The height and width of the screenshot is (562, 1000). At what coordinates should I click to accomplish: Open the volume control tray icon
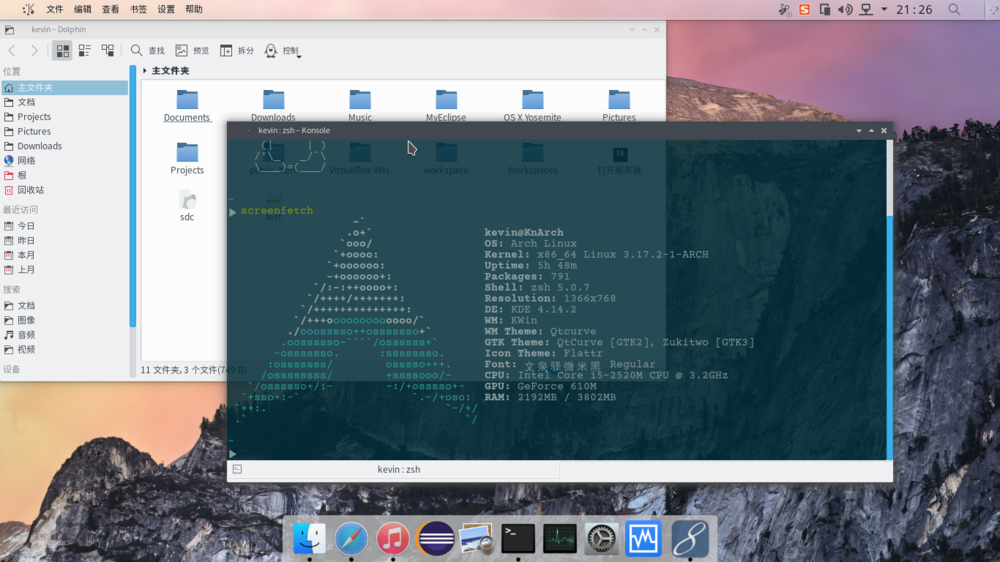click(845, 10)
